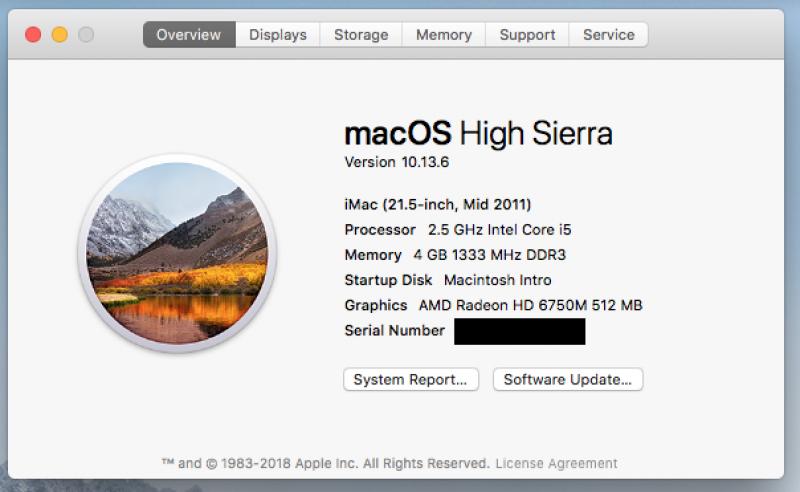Click the Apple copyright notice text

326,463
